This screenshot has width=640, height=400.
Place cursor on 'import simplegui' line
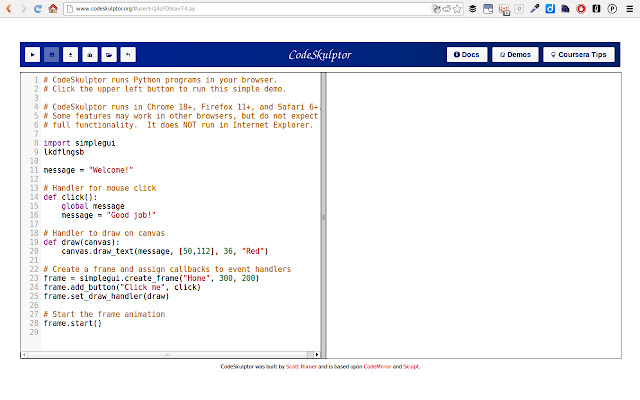coord(80,143)
